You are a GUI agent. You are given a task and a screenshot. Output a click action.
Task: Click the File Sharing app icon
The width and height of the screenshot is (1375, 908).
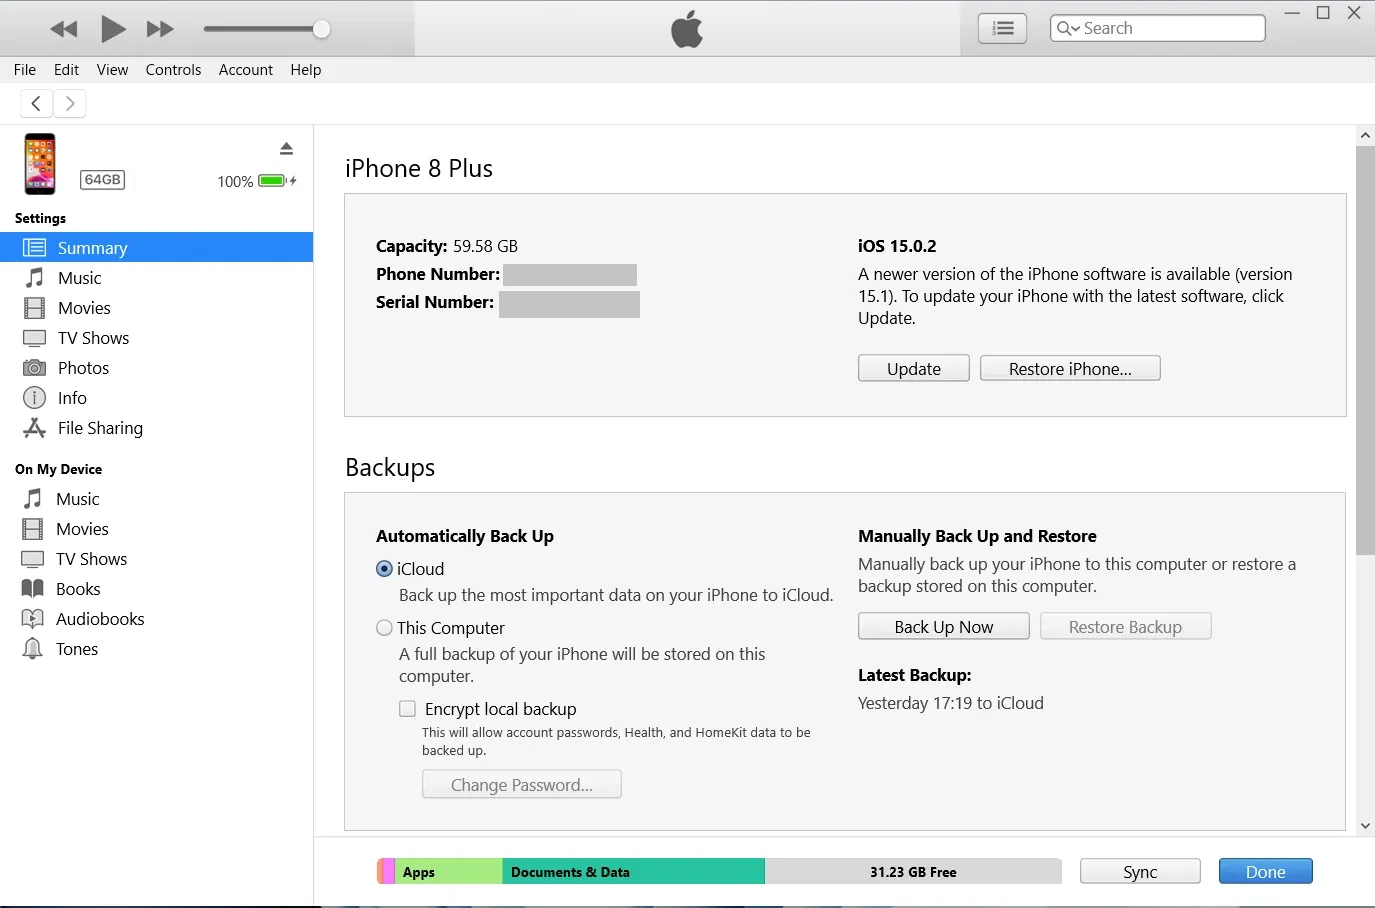(35, 428)
